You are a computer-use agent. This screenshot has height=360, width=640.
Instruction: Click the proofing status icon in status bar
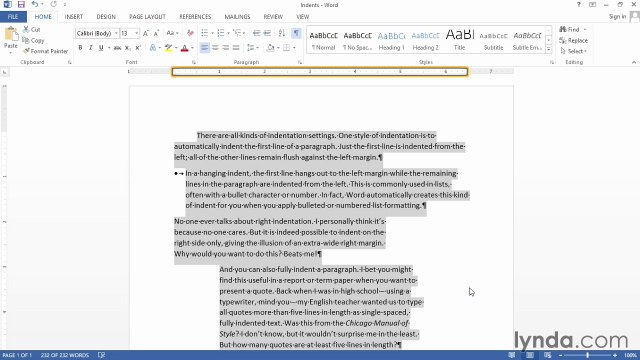point(102,355)
